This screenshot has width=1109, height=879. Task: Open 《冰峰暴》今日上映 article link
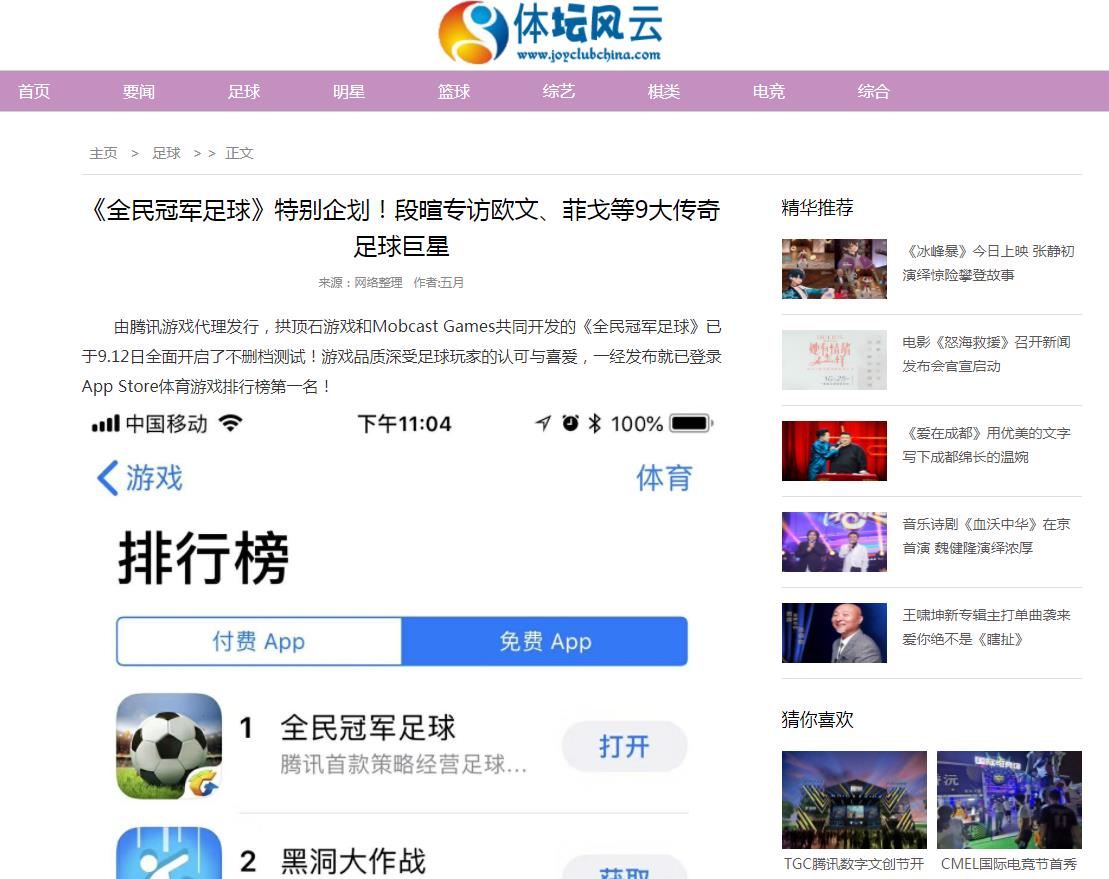pyautogui.click(x=988, y=263)
